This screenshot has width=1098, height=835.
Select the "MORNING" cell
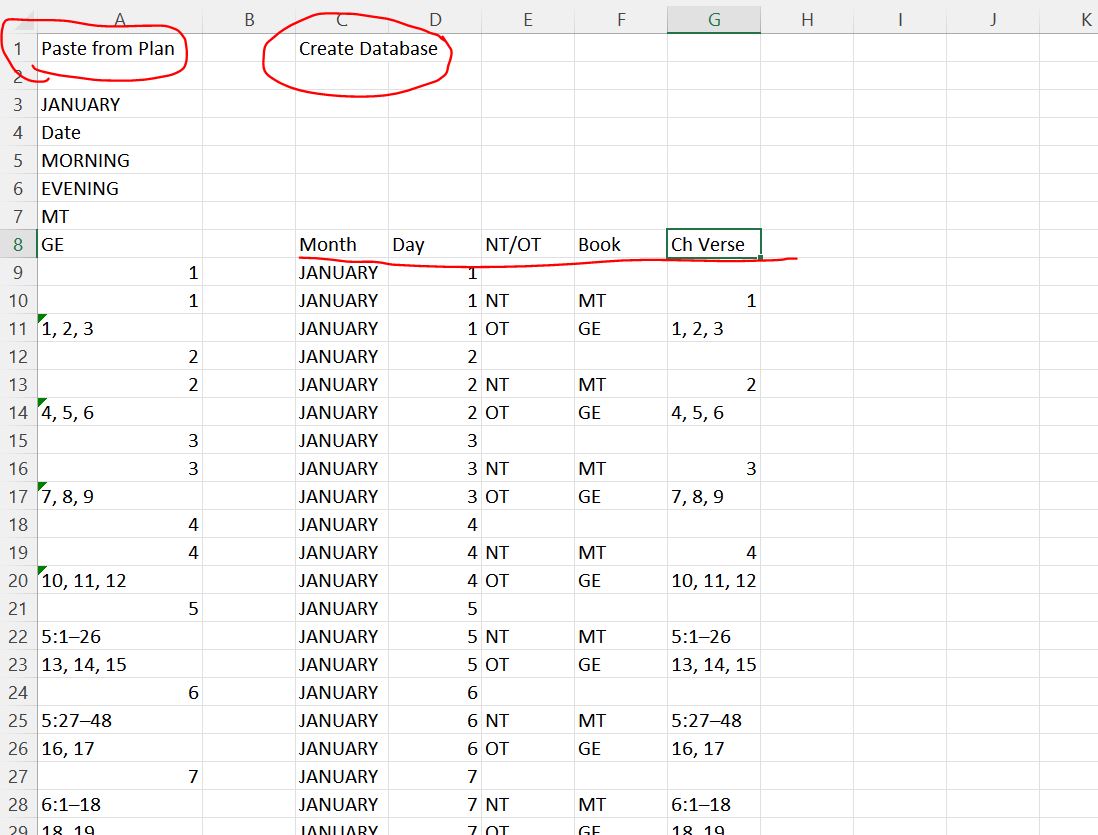120,160
